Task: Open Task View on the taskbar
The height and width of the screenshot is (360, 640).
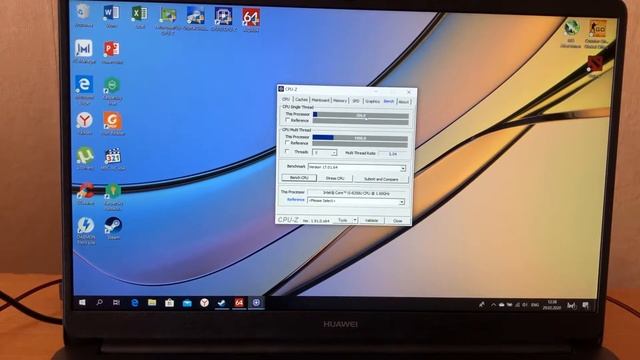Action: click(x=116, y=302)
